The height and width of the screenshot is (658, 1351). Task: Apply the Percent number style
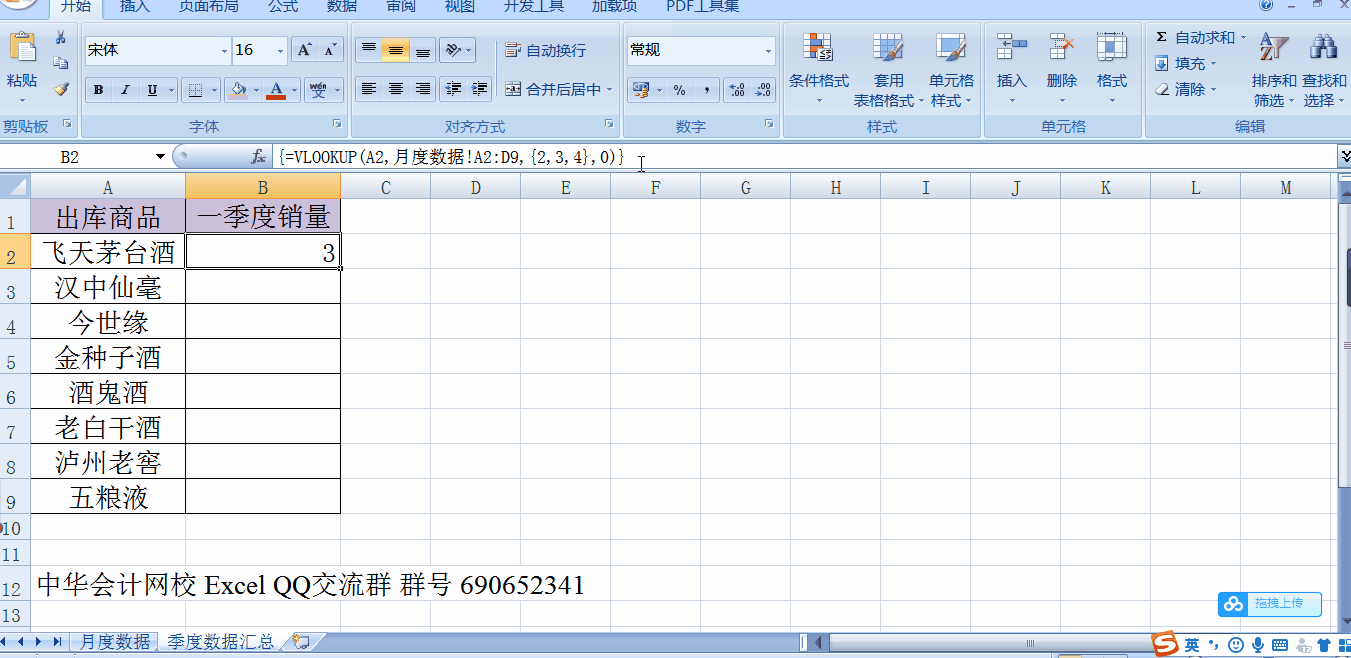tap(680, 90)
